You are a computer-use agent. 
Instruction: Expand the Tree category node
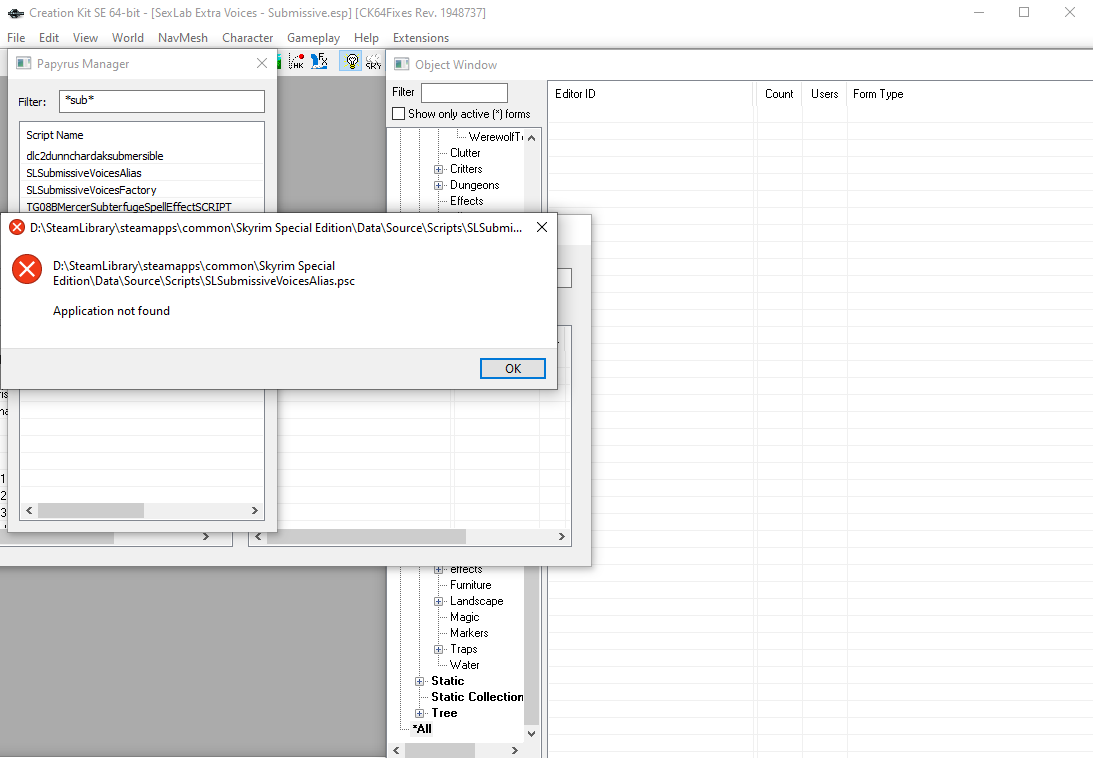[x=420, y=713]
